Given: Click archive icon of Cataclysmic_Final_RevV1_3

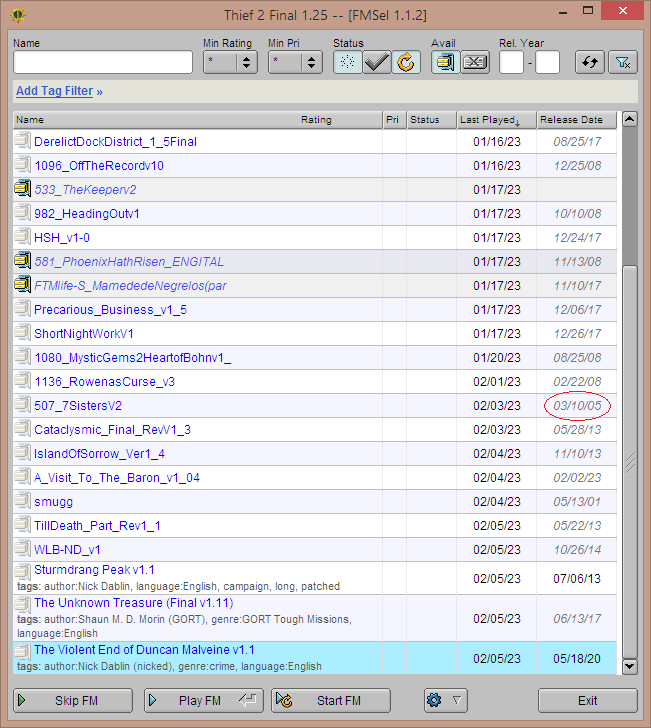Looking at the screenshot, I should [22, 429].
